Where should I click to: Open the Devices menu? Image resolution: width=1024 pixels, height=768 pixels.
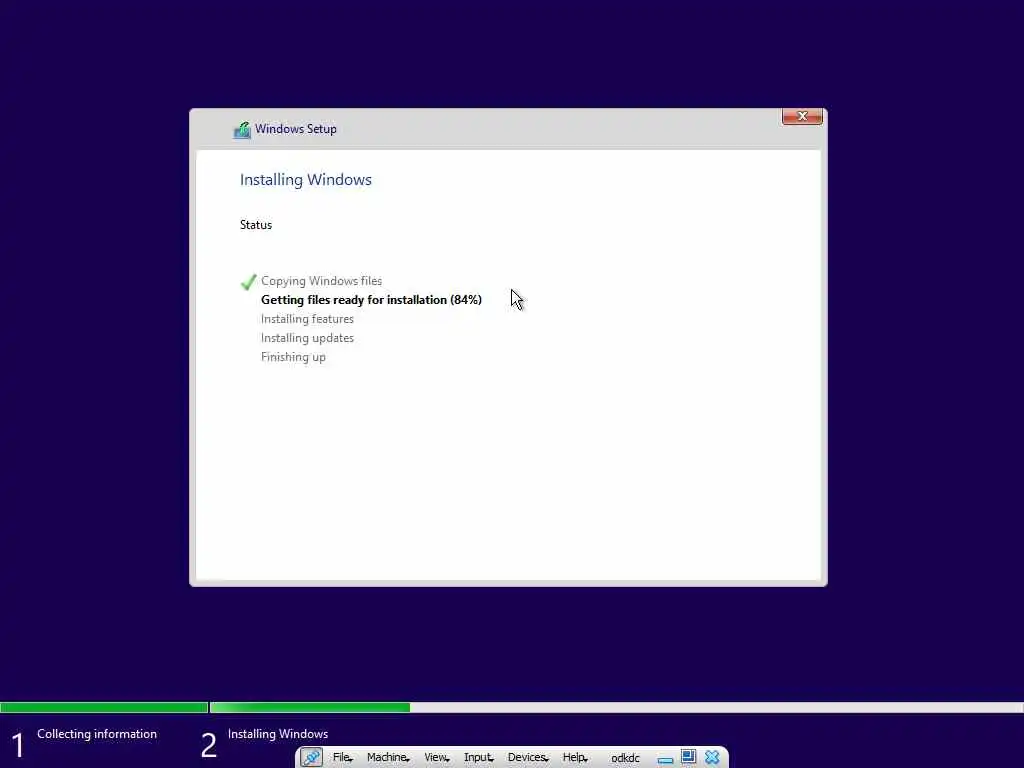[528, 758]
